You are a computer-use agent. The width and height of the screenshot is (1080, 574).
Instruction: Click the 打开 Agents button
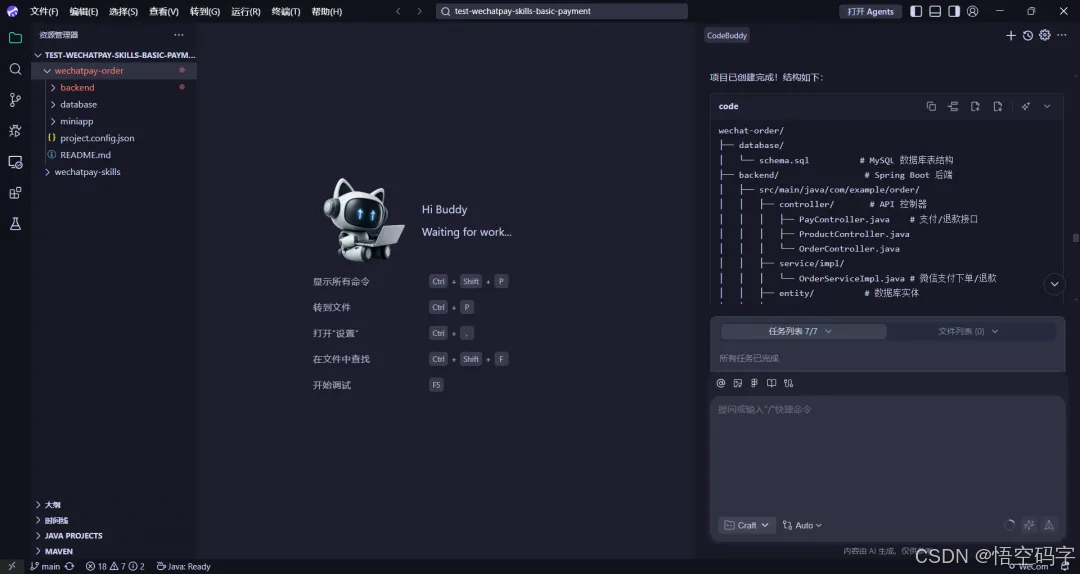point(871,11)
